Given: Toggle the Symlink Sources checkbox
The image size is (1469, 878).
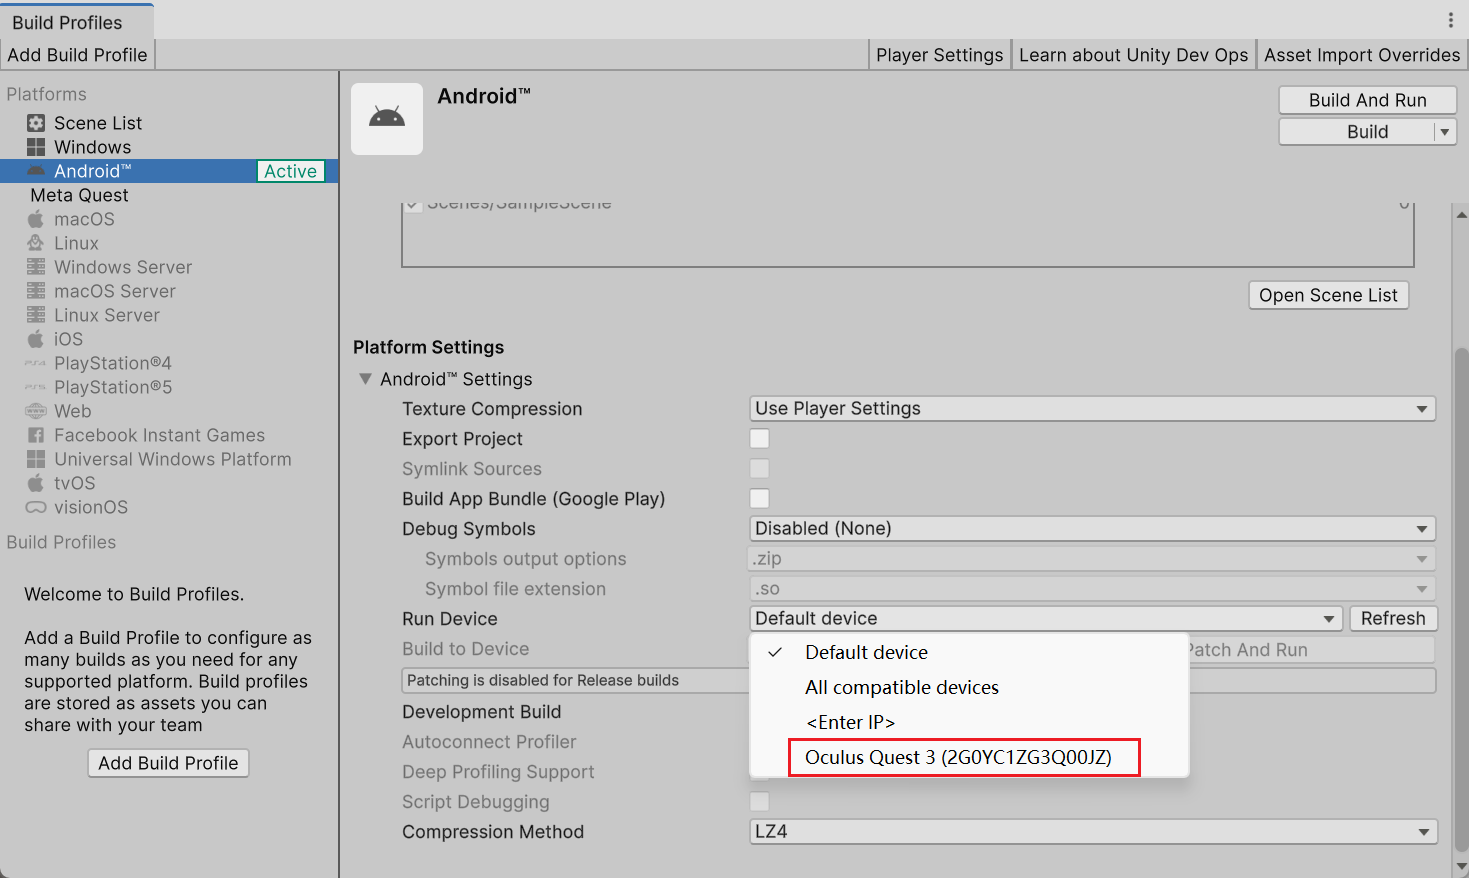Looking at the screenshot, I should point(760,469).
